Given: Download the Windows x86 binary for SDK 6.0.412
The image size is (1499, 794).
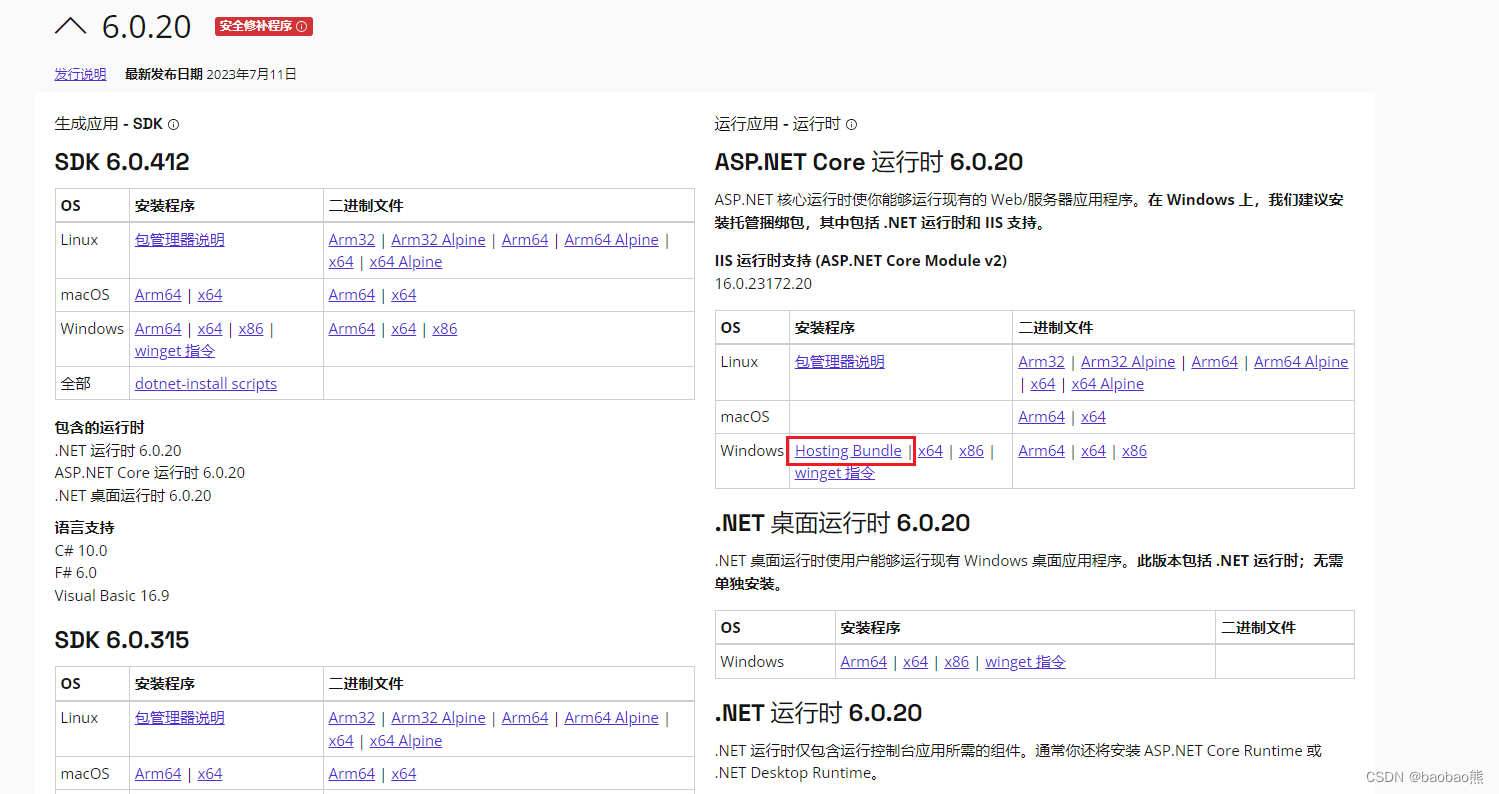Looking at the screenshot, I should tap(445, 329).
